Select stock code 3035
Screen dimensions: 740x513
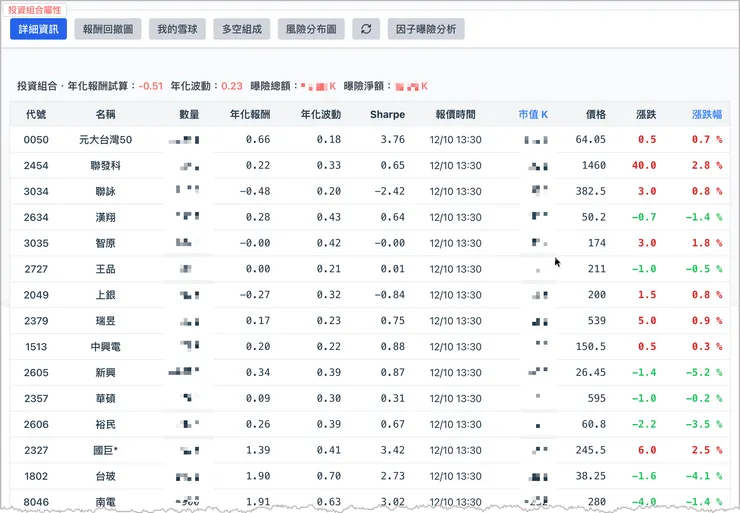click(x=36, y=244)
